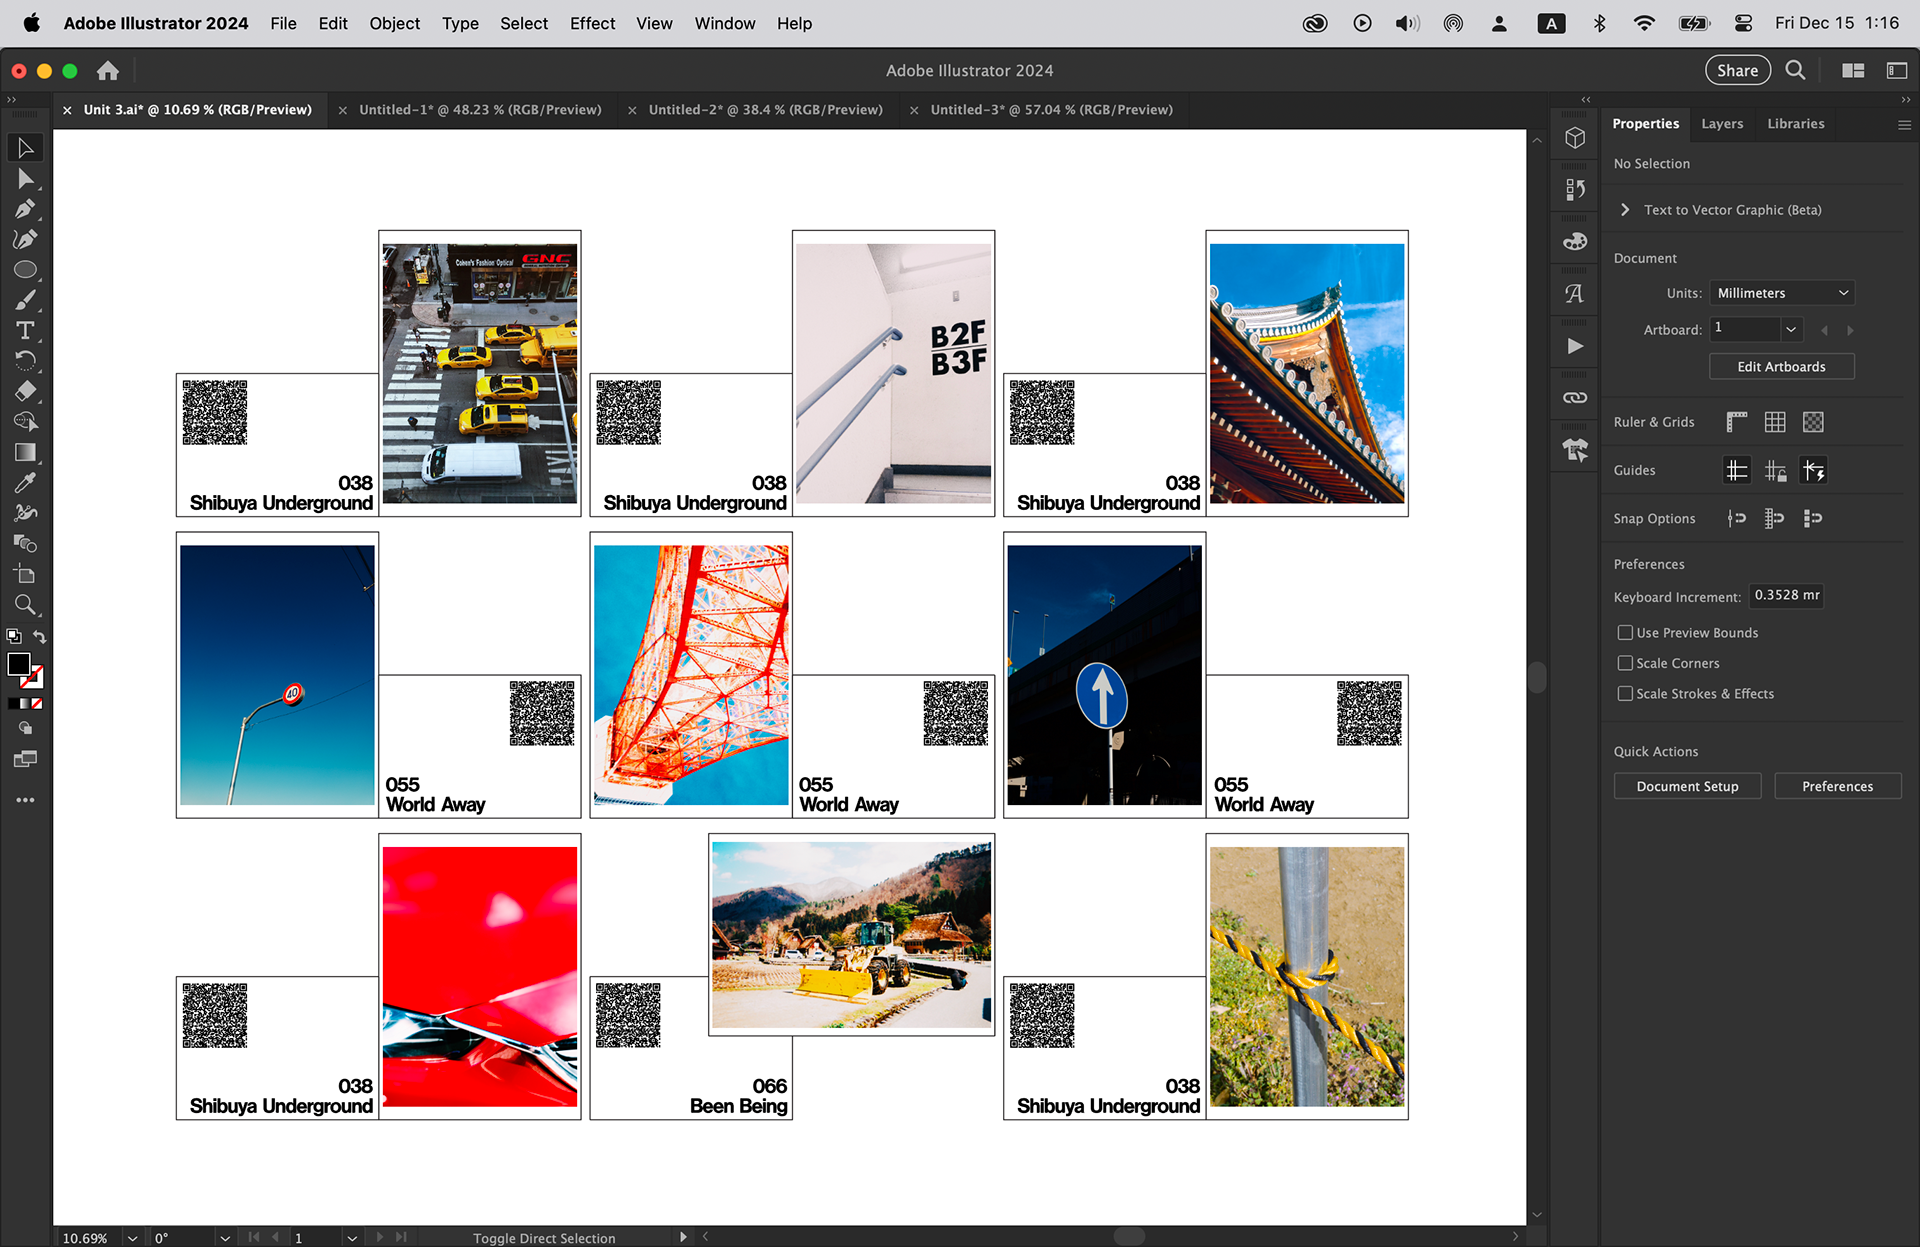
Task: Open the Units Millimeters dropdown
Action: [x=1782, y=293]
